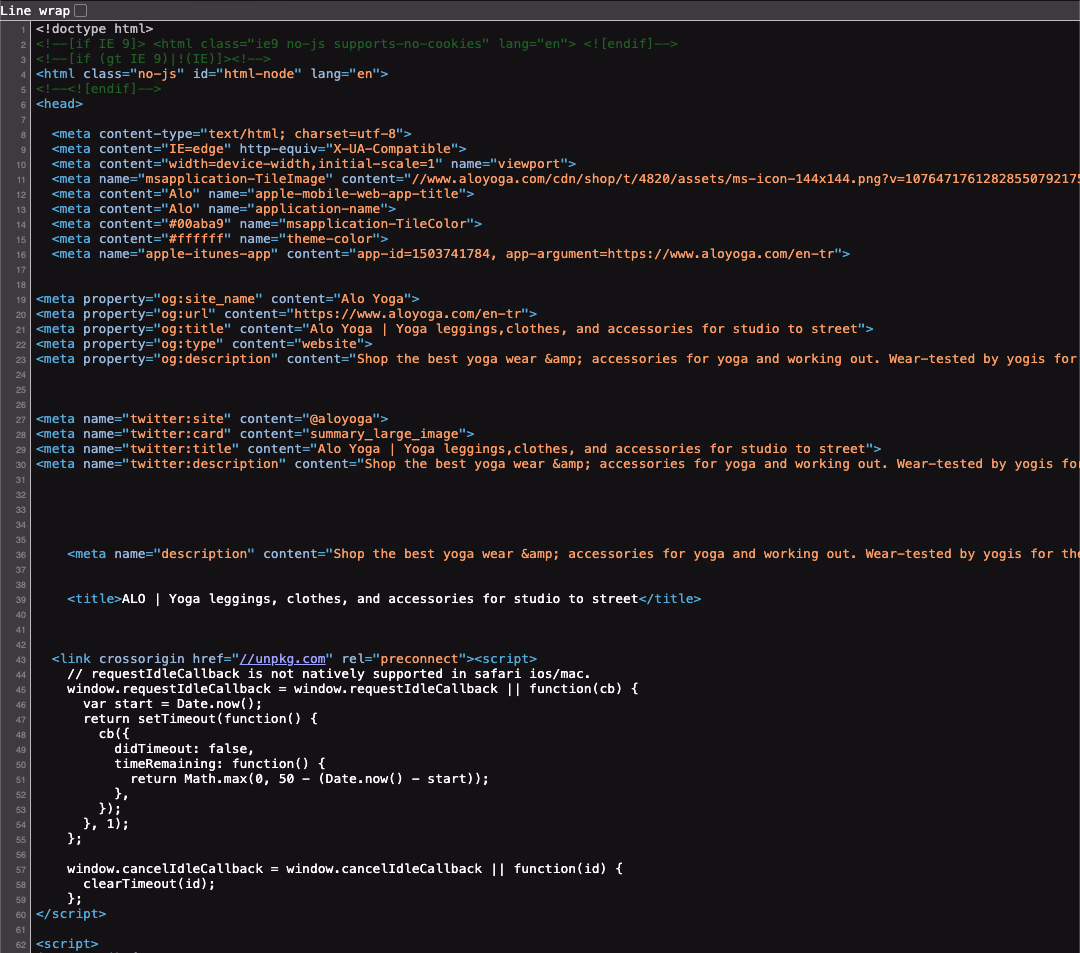Click 'summary_large_image' content value
The width and height of the screenshot is (1080, 953).
pyautogui.click(x=384, y=434)
